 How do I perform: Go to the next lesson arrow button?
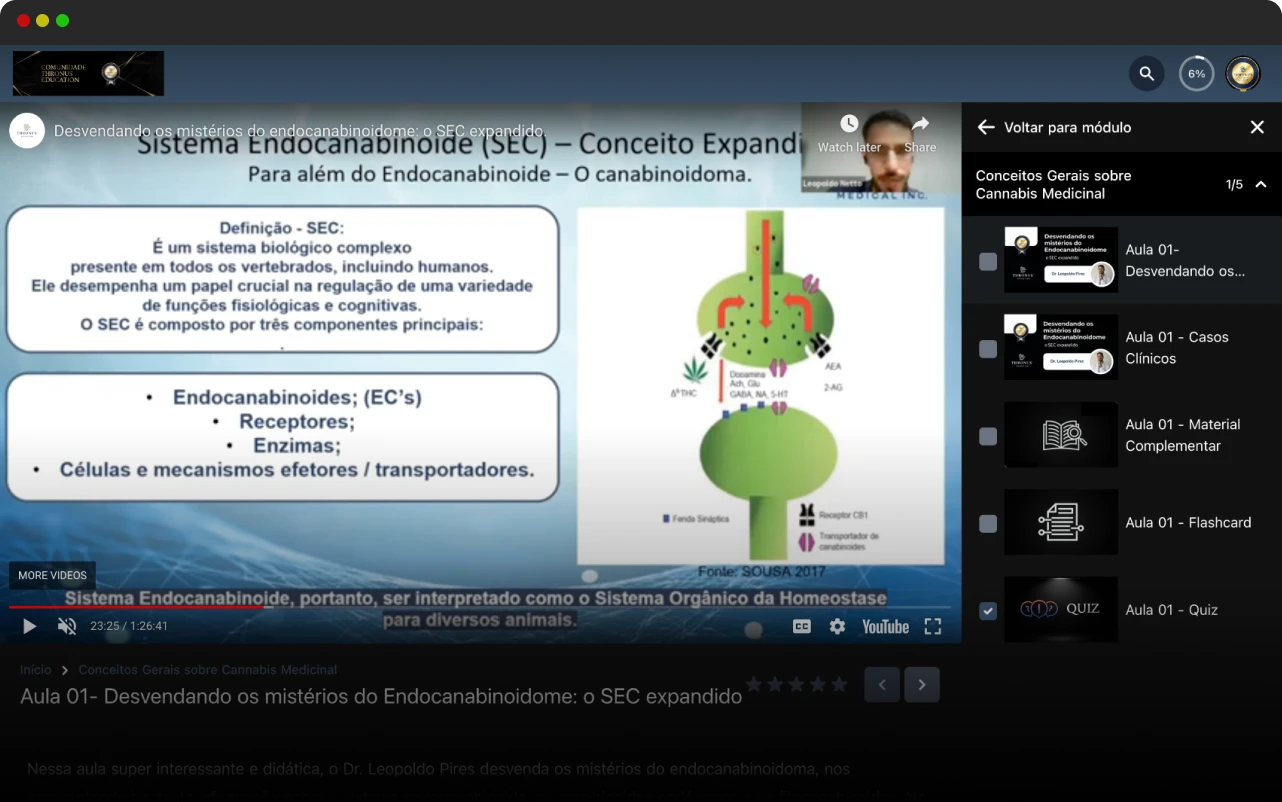point(922,684)
